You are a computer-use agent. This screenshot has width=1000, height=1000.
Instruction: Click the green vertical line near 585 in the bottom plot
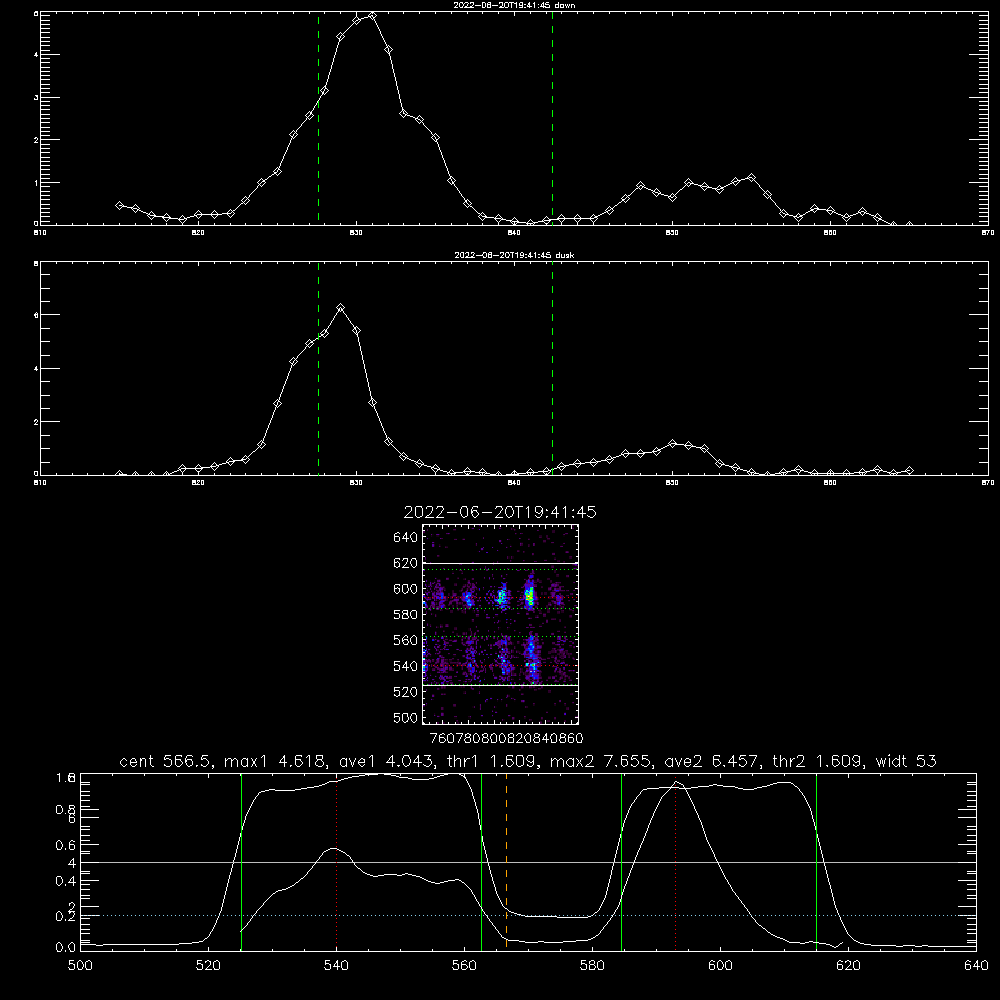(621, 862)
